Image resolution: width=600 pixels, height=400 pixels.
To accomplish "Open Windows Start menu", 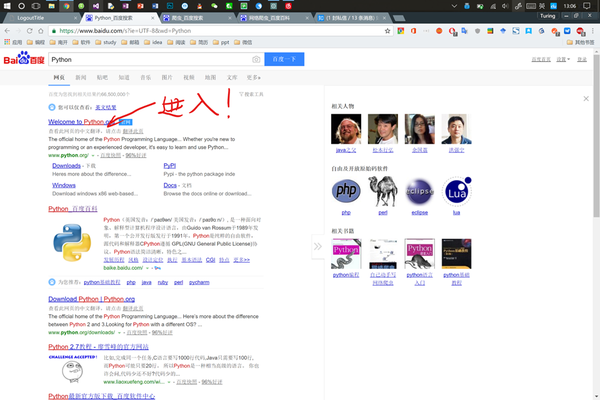I will tap(7, 6).
